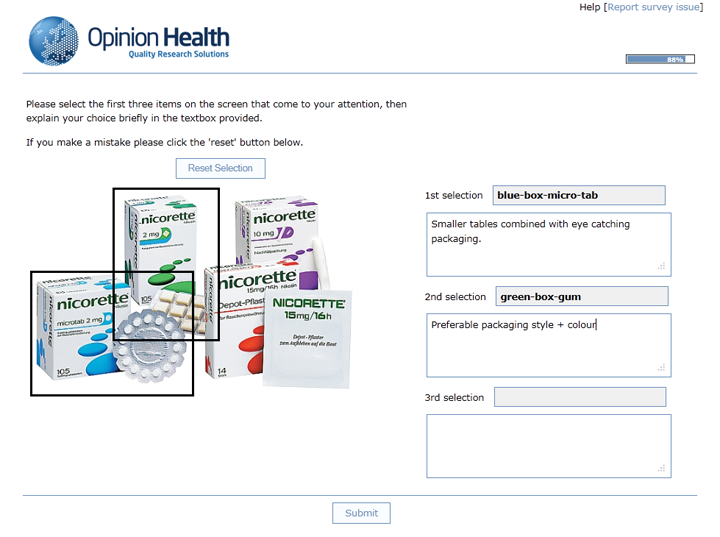Click resize grip of 2nd explanation textbox
This screenshot has height=537, width=720.
tap(662, 367)
